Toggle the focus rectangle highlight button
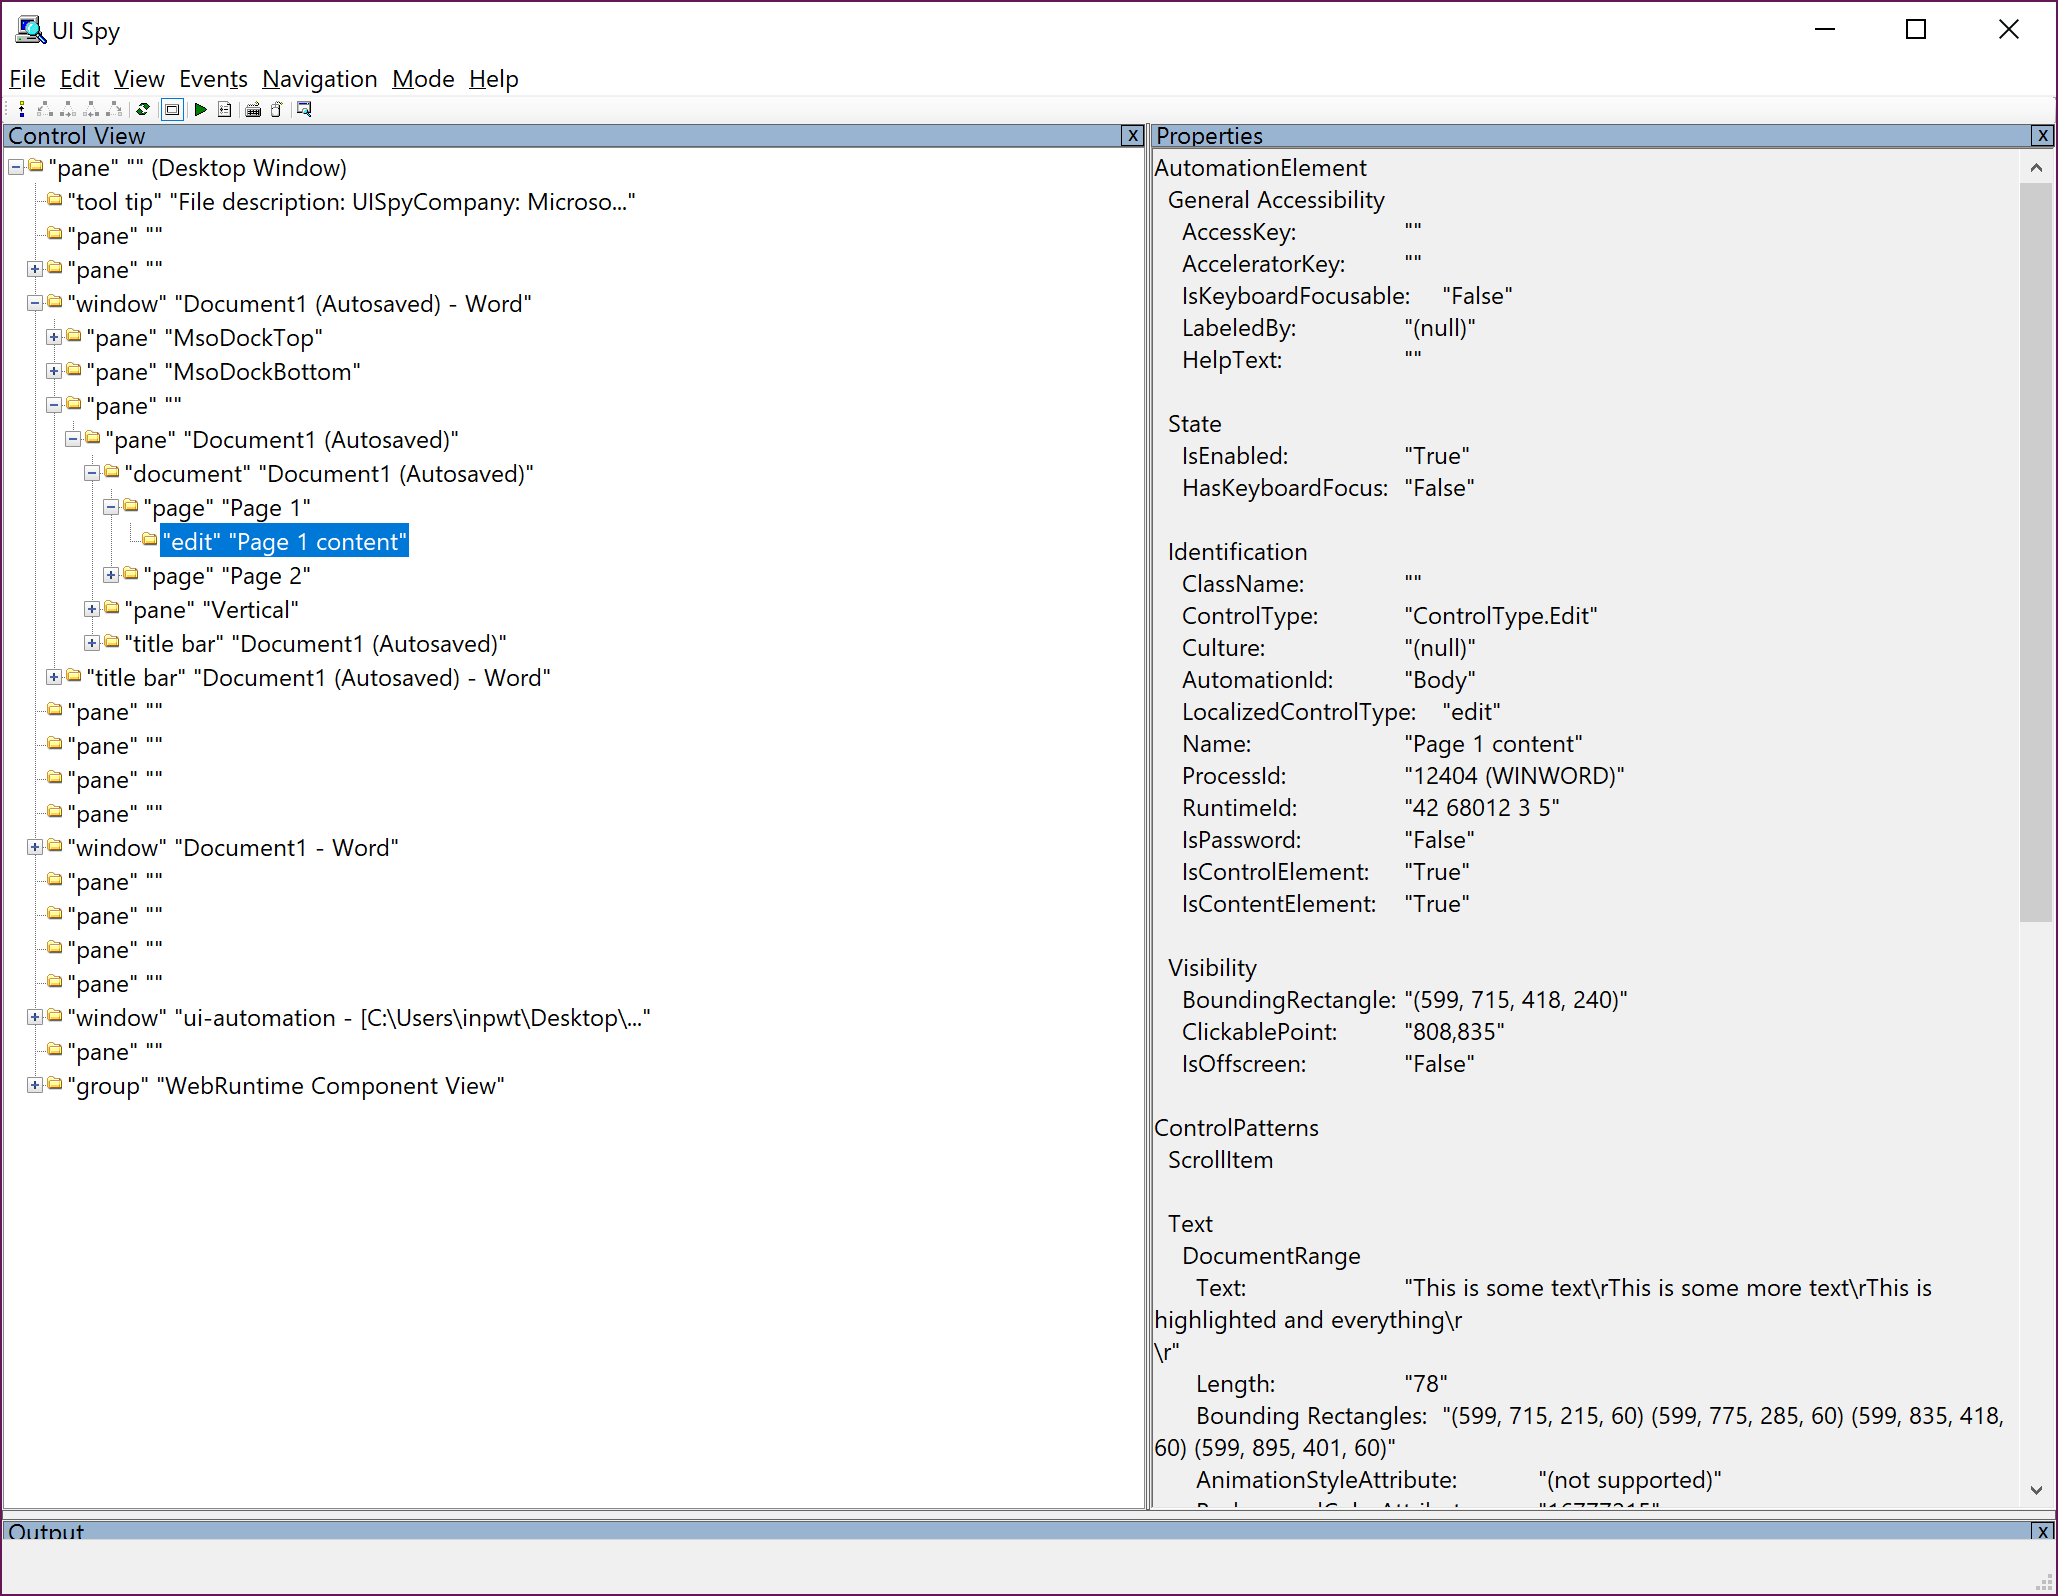Screen dimensions: 2058x1596 click(x=172, y=109)
